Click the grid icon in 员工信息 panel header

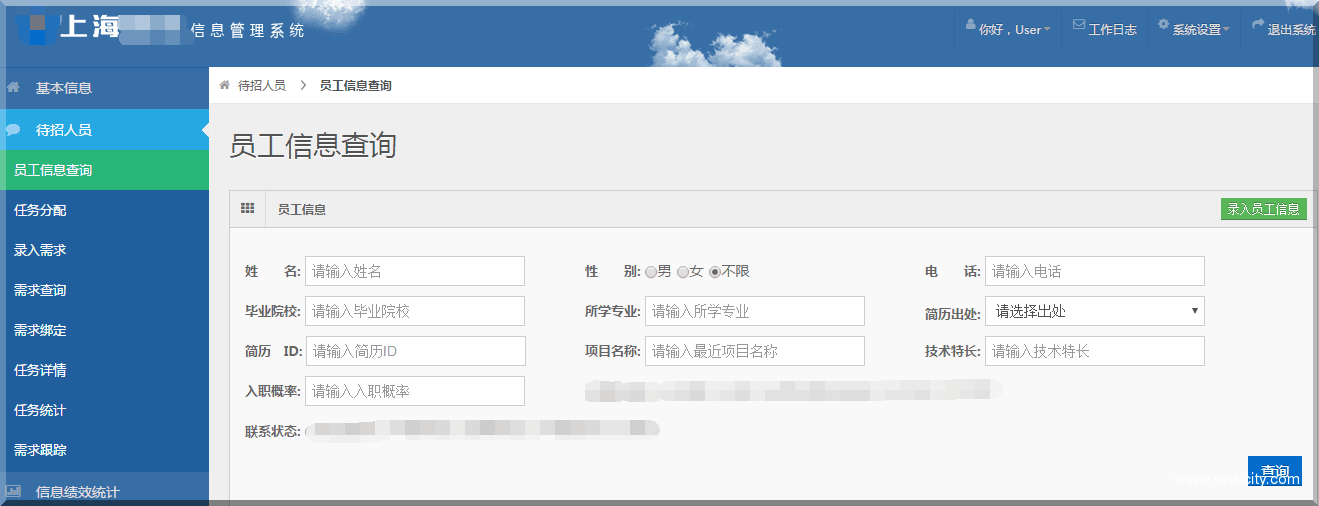coord(247,208)
